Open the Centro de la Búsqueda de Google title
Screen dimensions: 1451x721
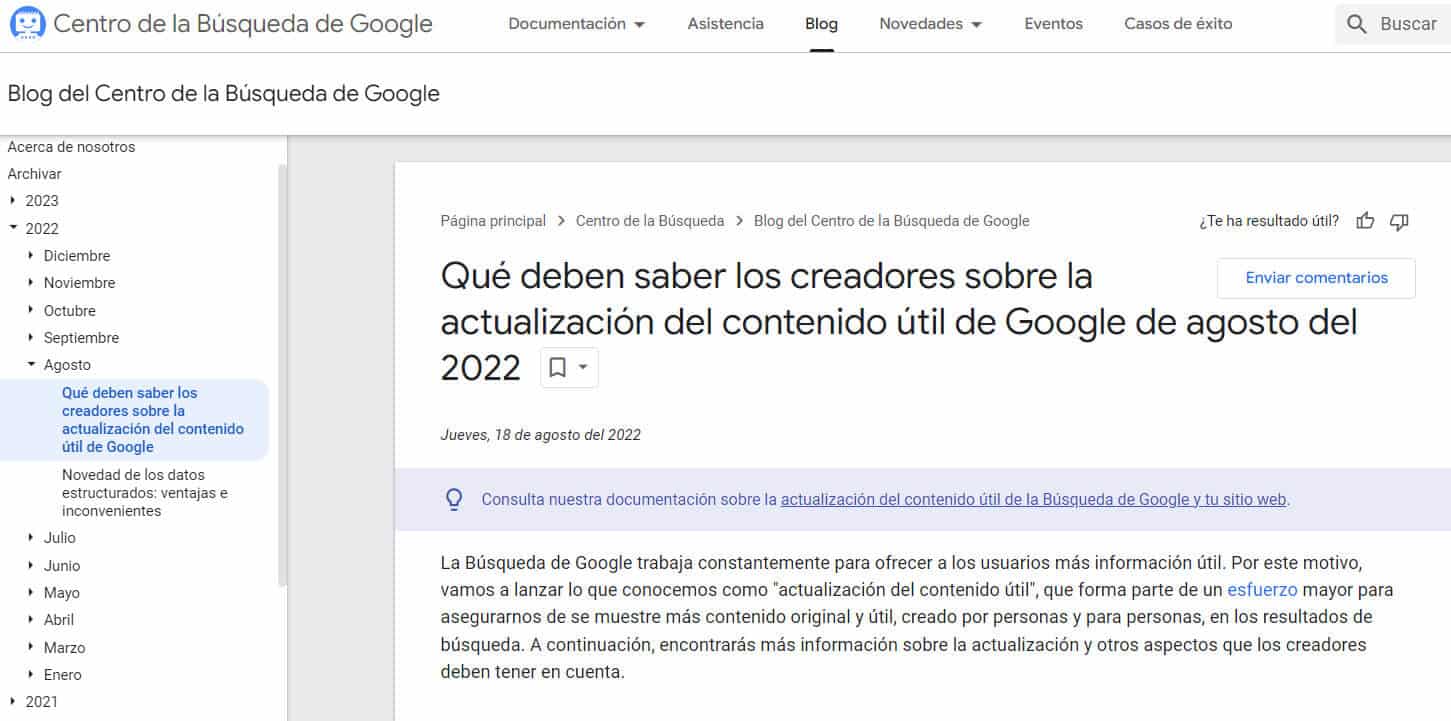(243, 24)
